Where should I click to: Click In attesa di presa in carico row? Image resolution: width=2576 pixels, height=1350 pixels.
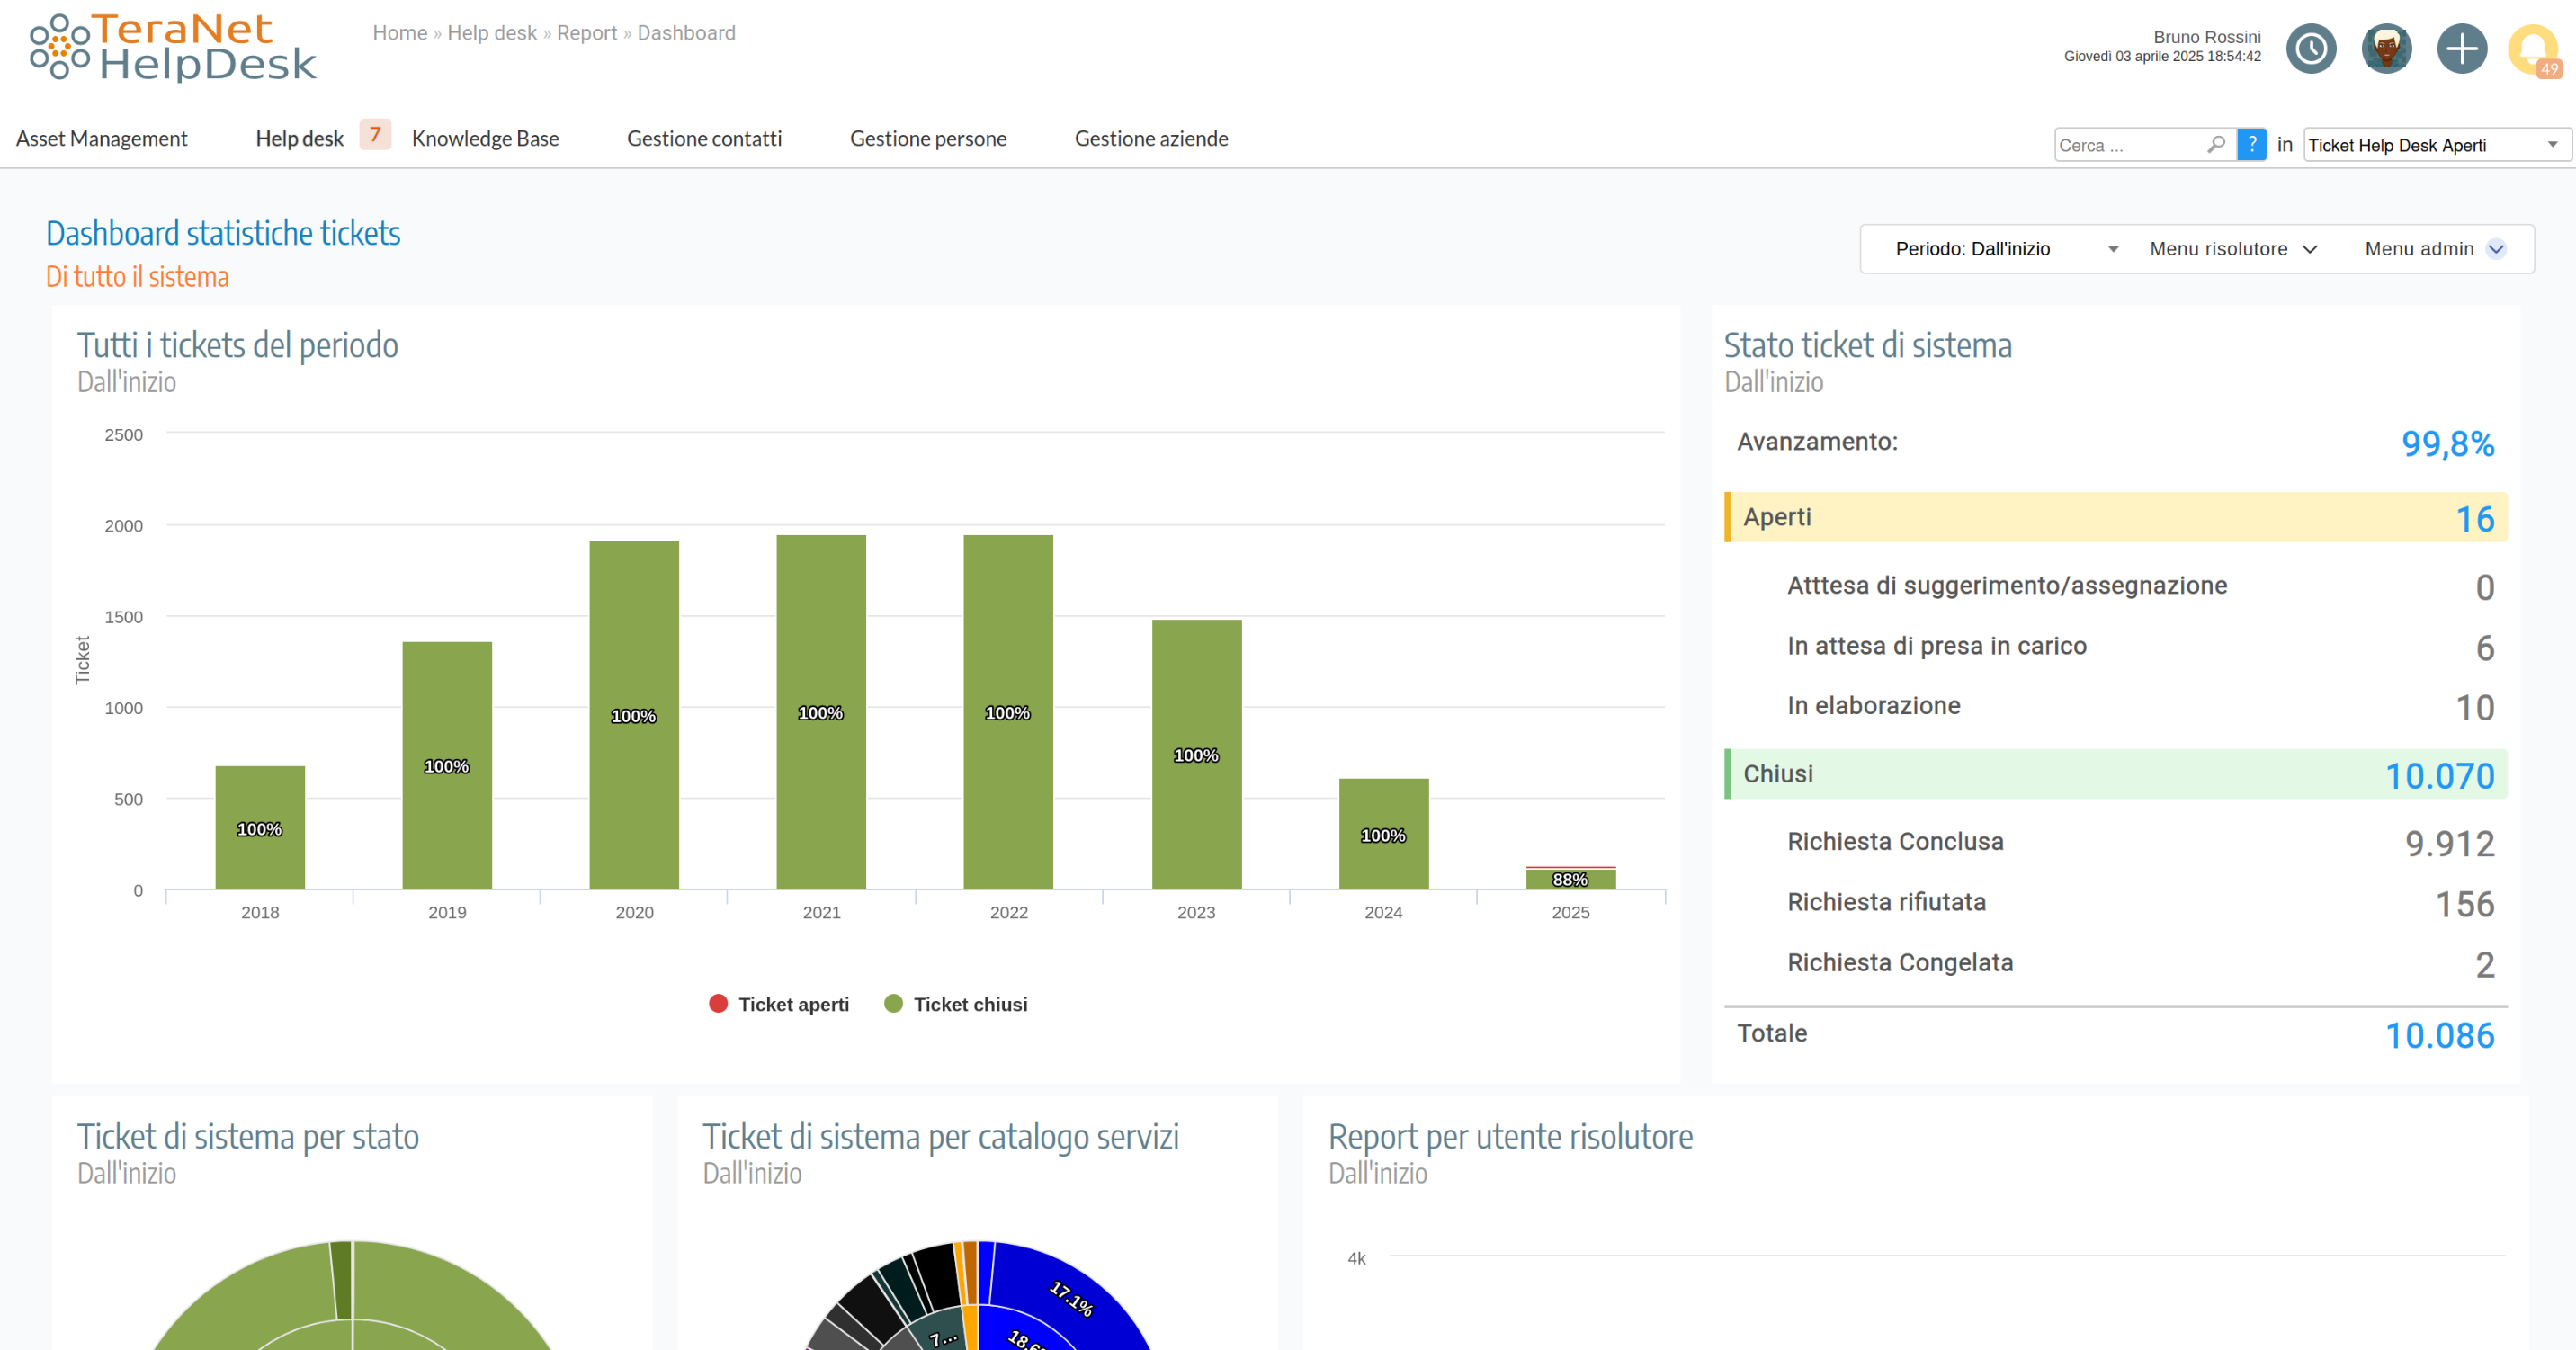pos(2116,646)
